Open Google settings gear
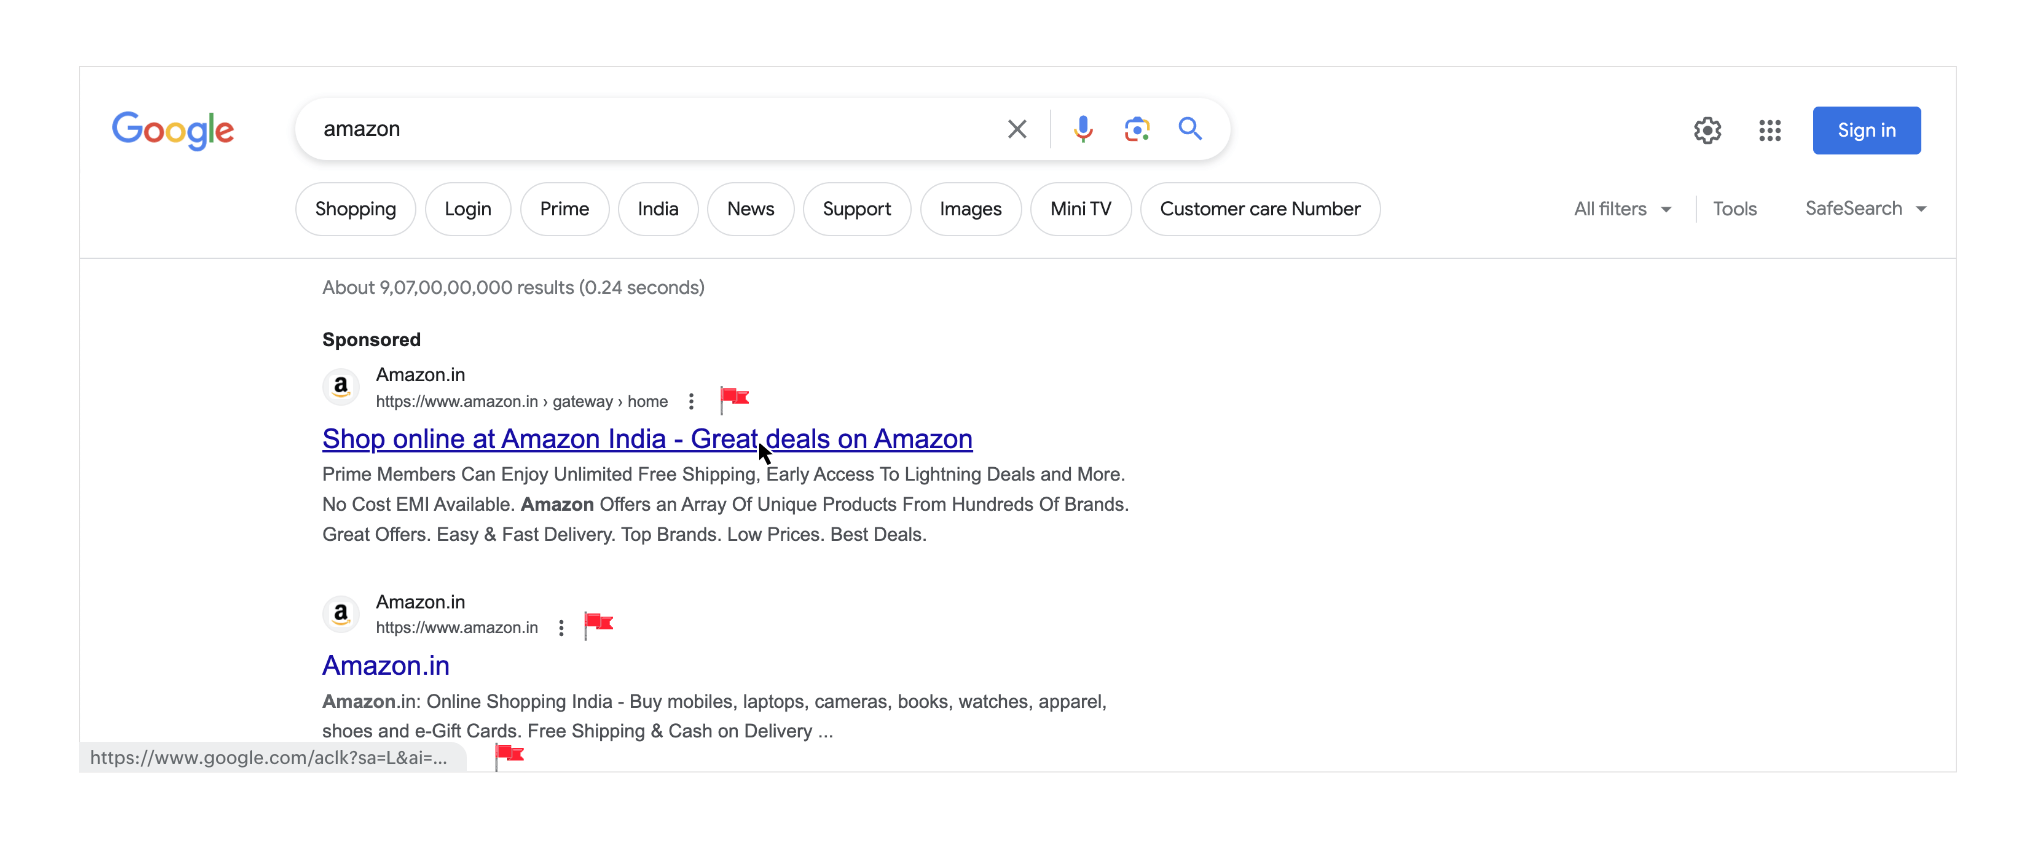The height and width of the screenshot is (844, 2040). coord(1707,131)
